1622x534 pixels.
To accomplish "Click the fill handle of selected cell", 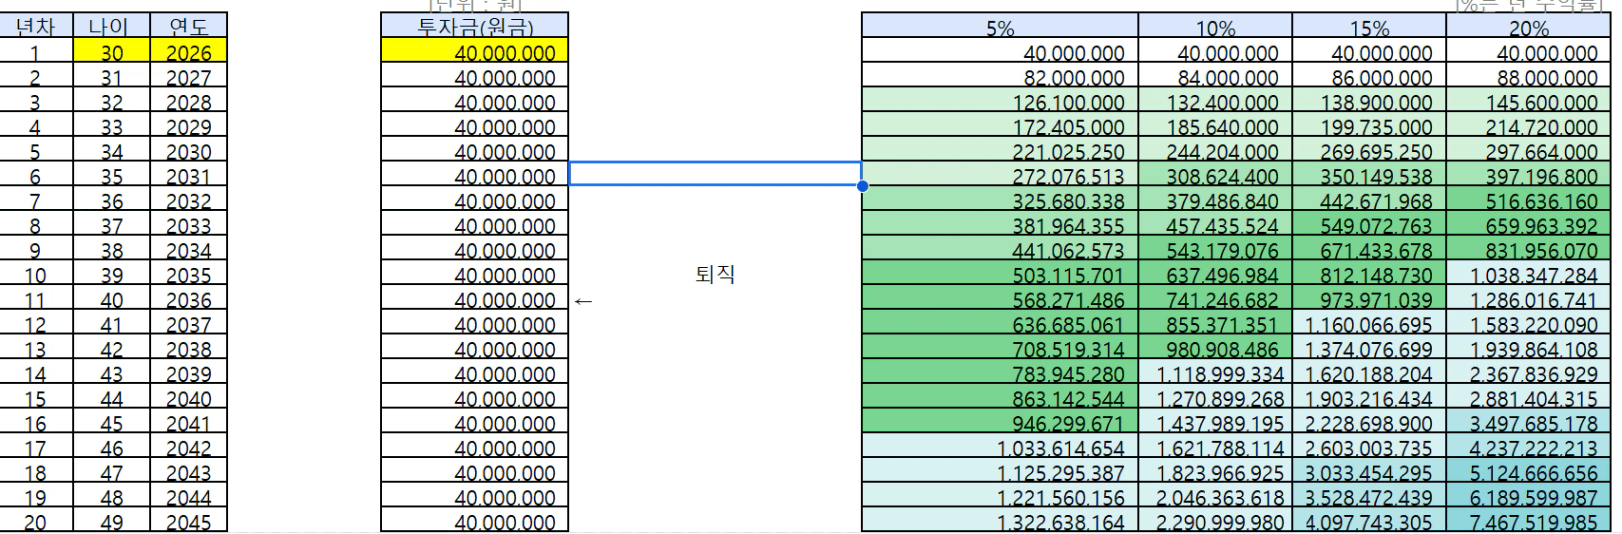I will pos(862,186).
